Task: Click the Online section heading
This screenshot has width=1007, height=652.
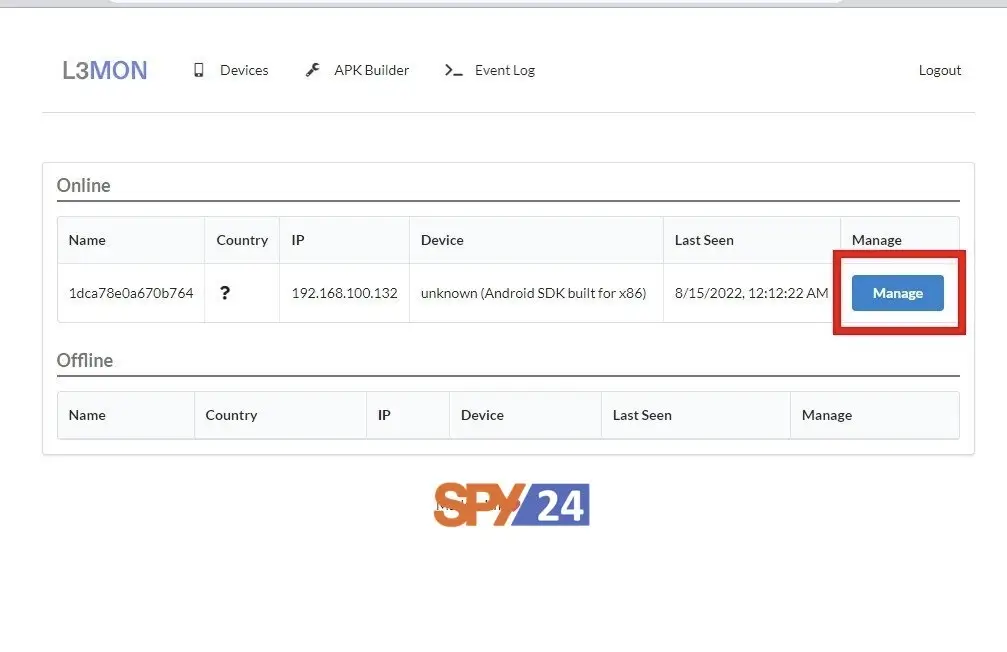Action: [x=83, y=185]
